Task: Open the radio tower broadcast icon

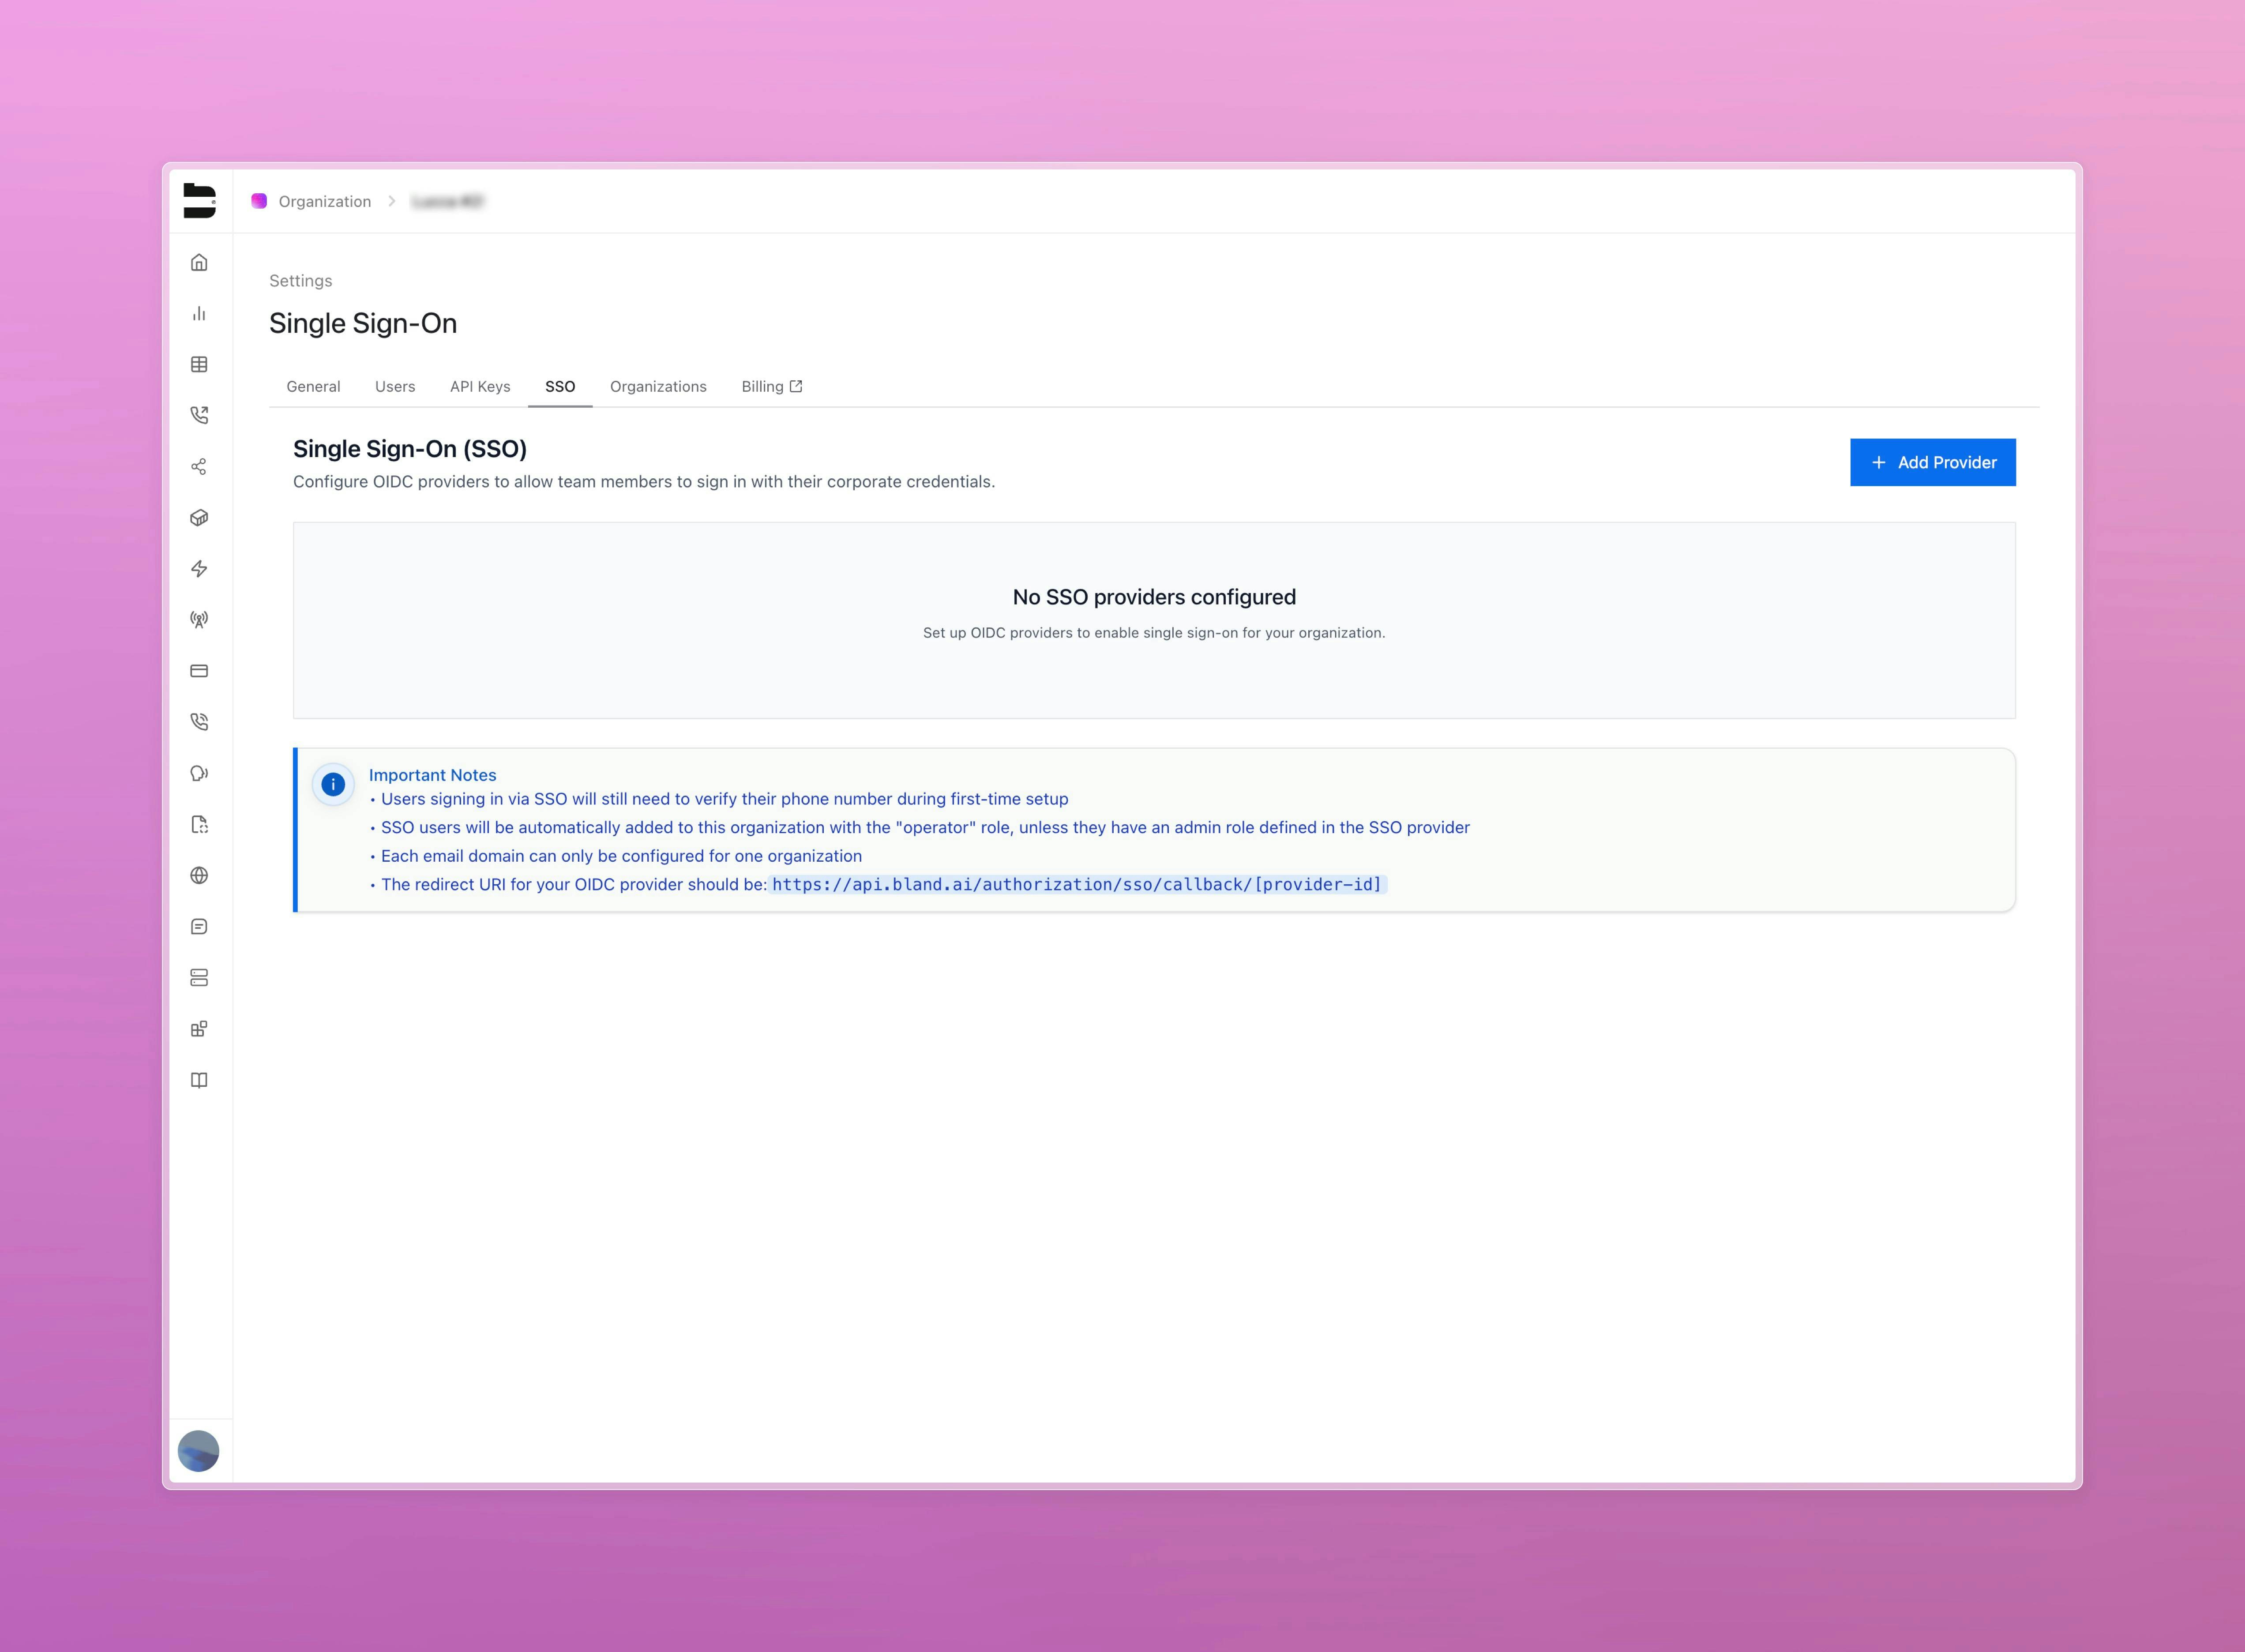Action: (199, 620)
